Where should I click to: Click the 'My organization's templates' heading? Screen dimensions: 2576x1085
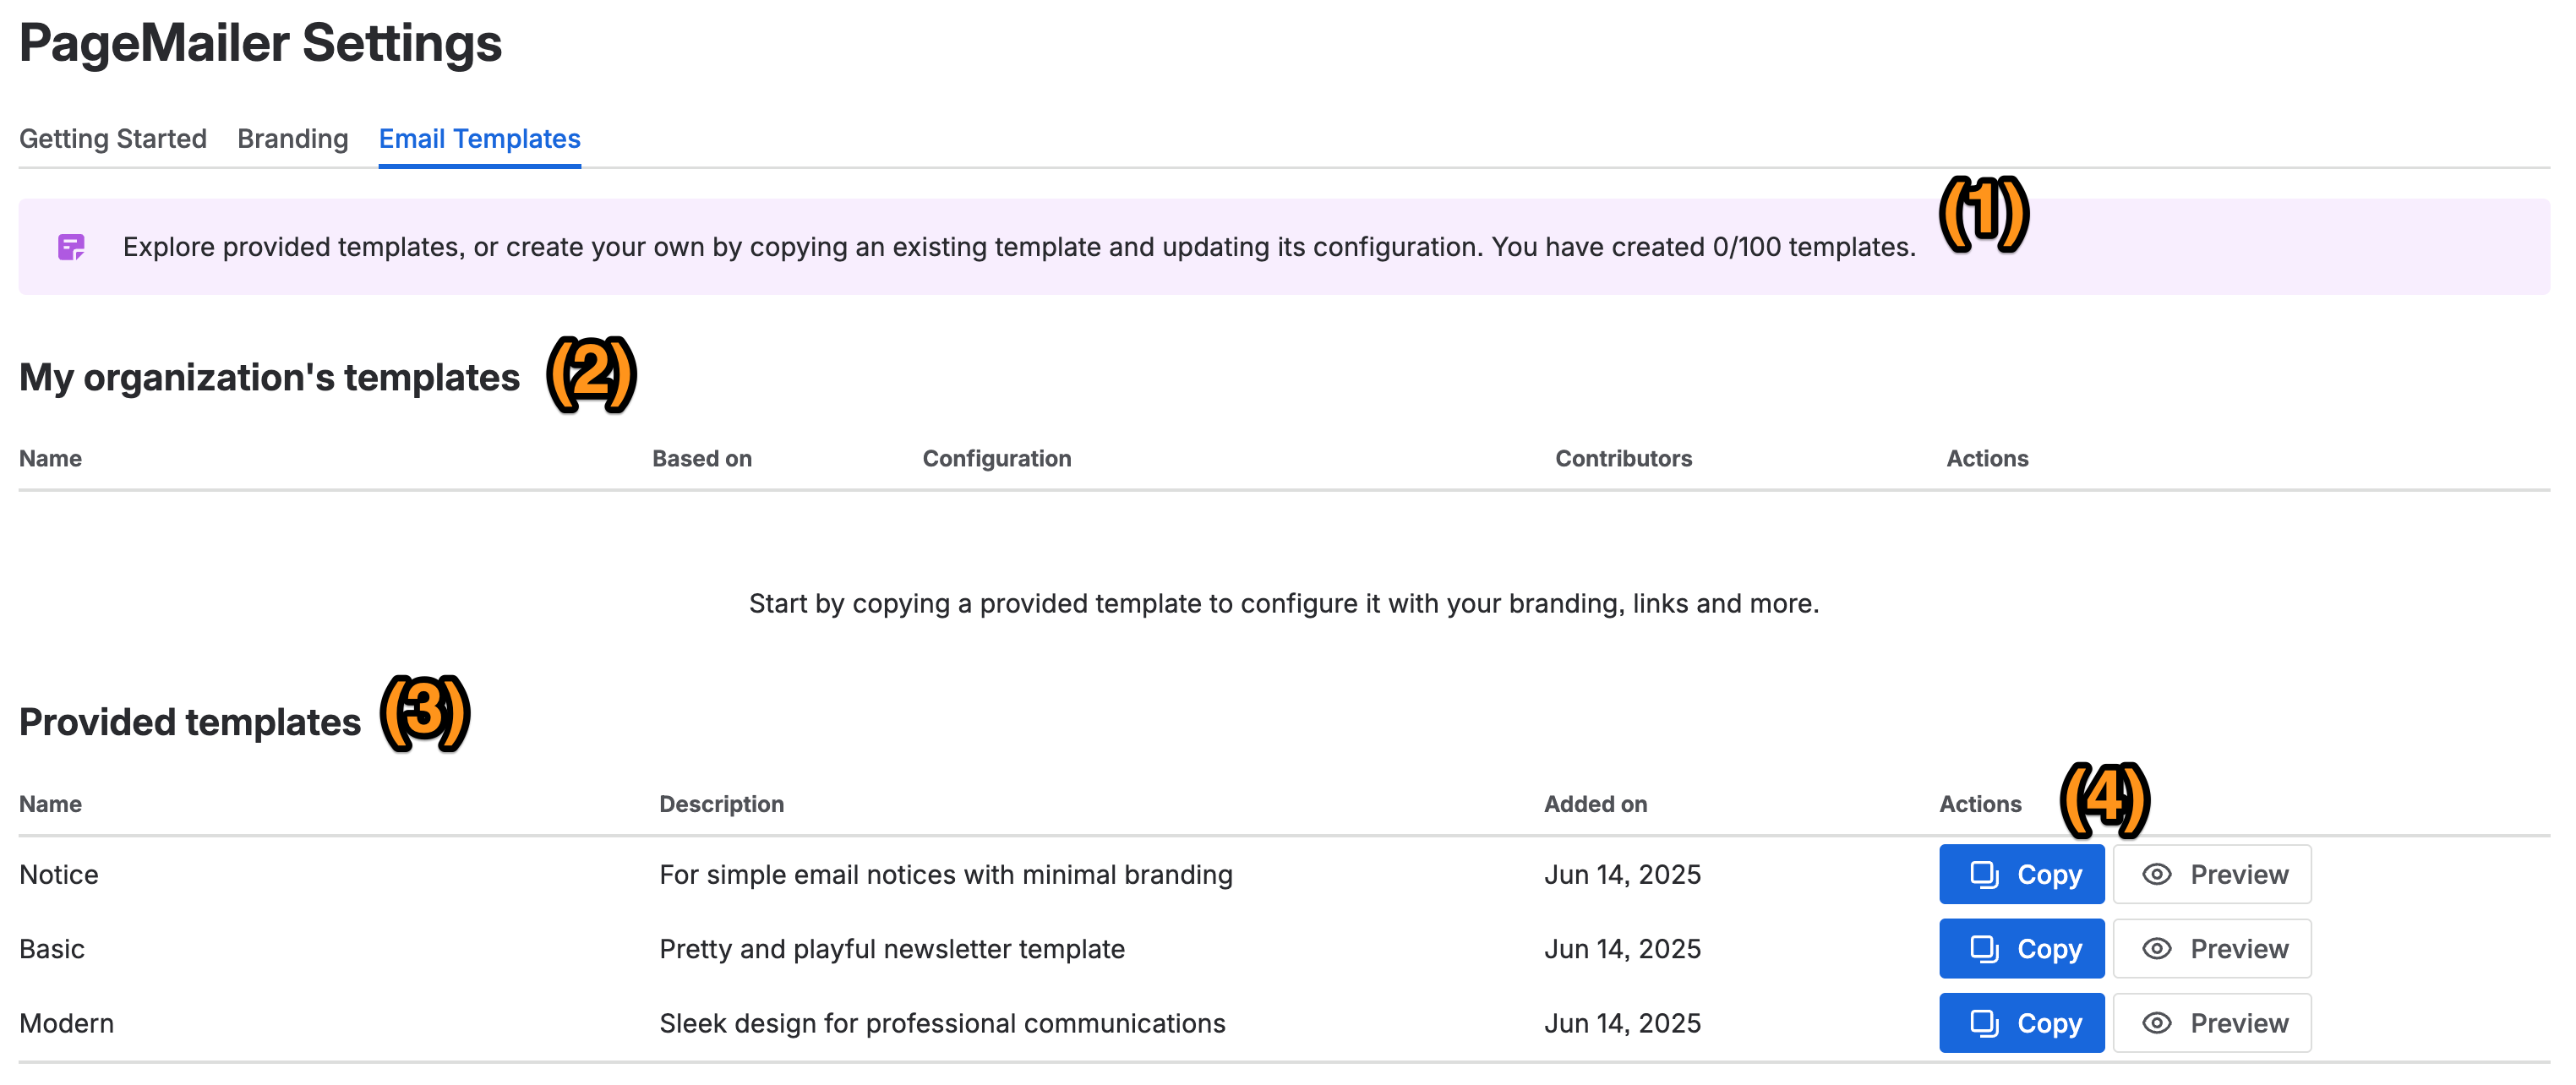[x=269, y=378]
